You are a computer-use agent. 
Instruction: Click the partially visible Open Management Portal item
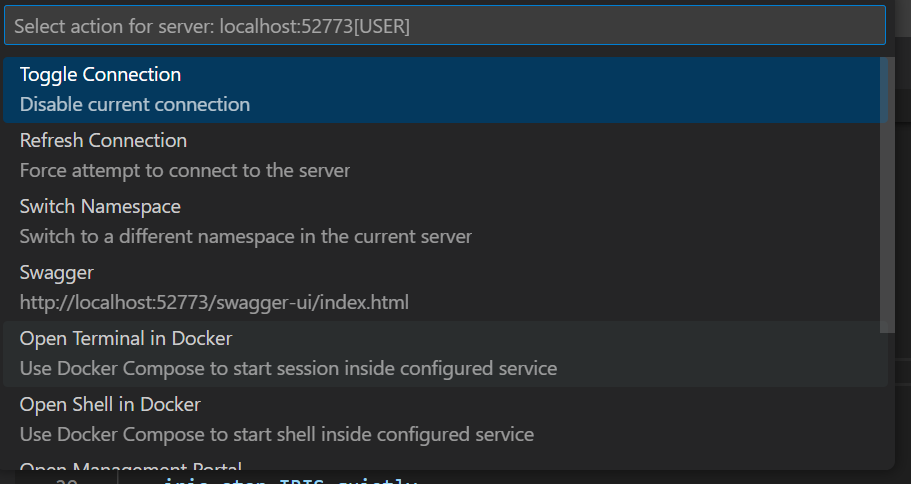(x=130, y=465)
